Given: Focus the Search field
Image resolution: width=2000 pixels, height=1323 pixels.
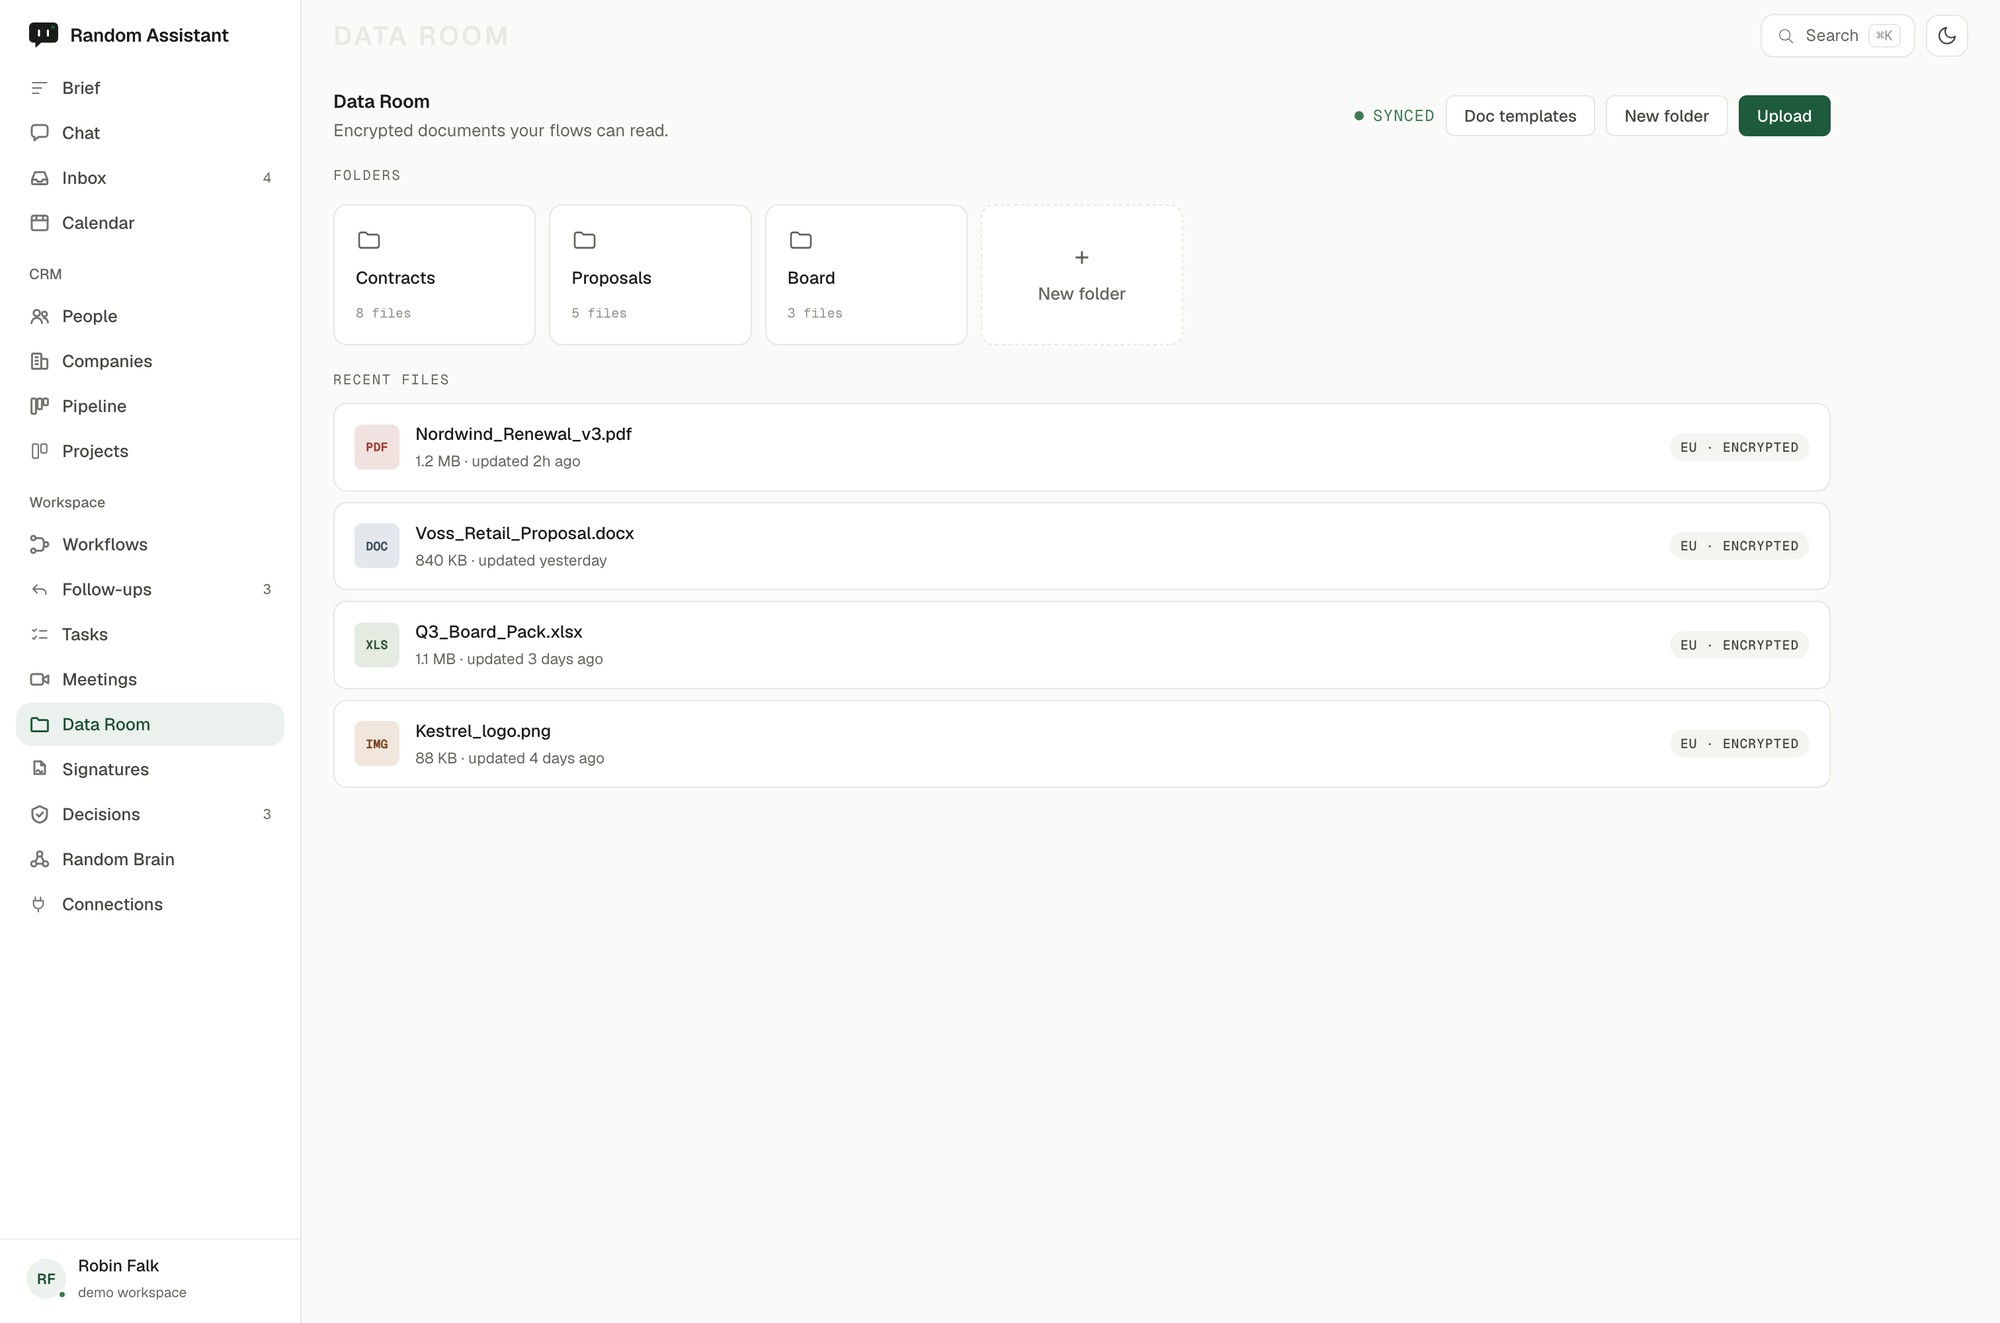Looking at the screenshot, I should click(1837, 36).
